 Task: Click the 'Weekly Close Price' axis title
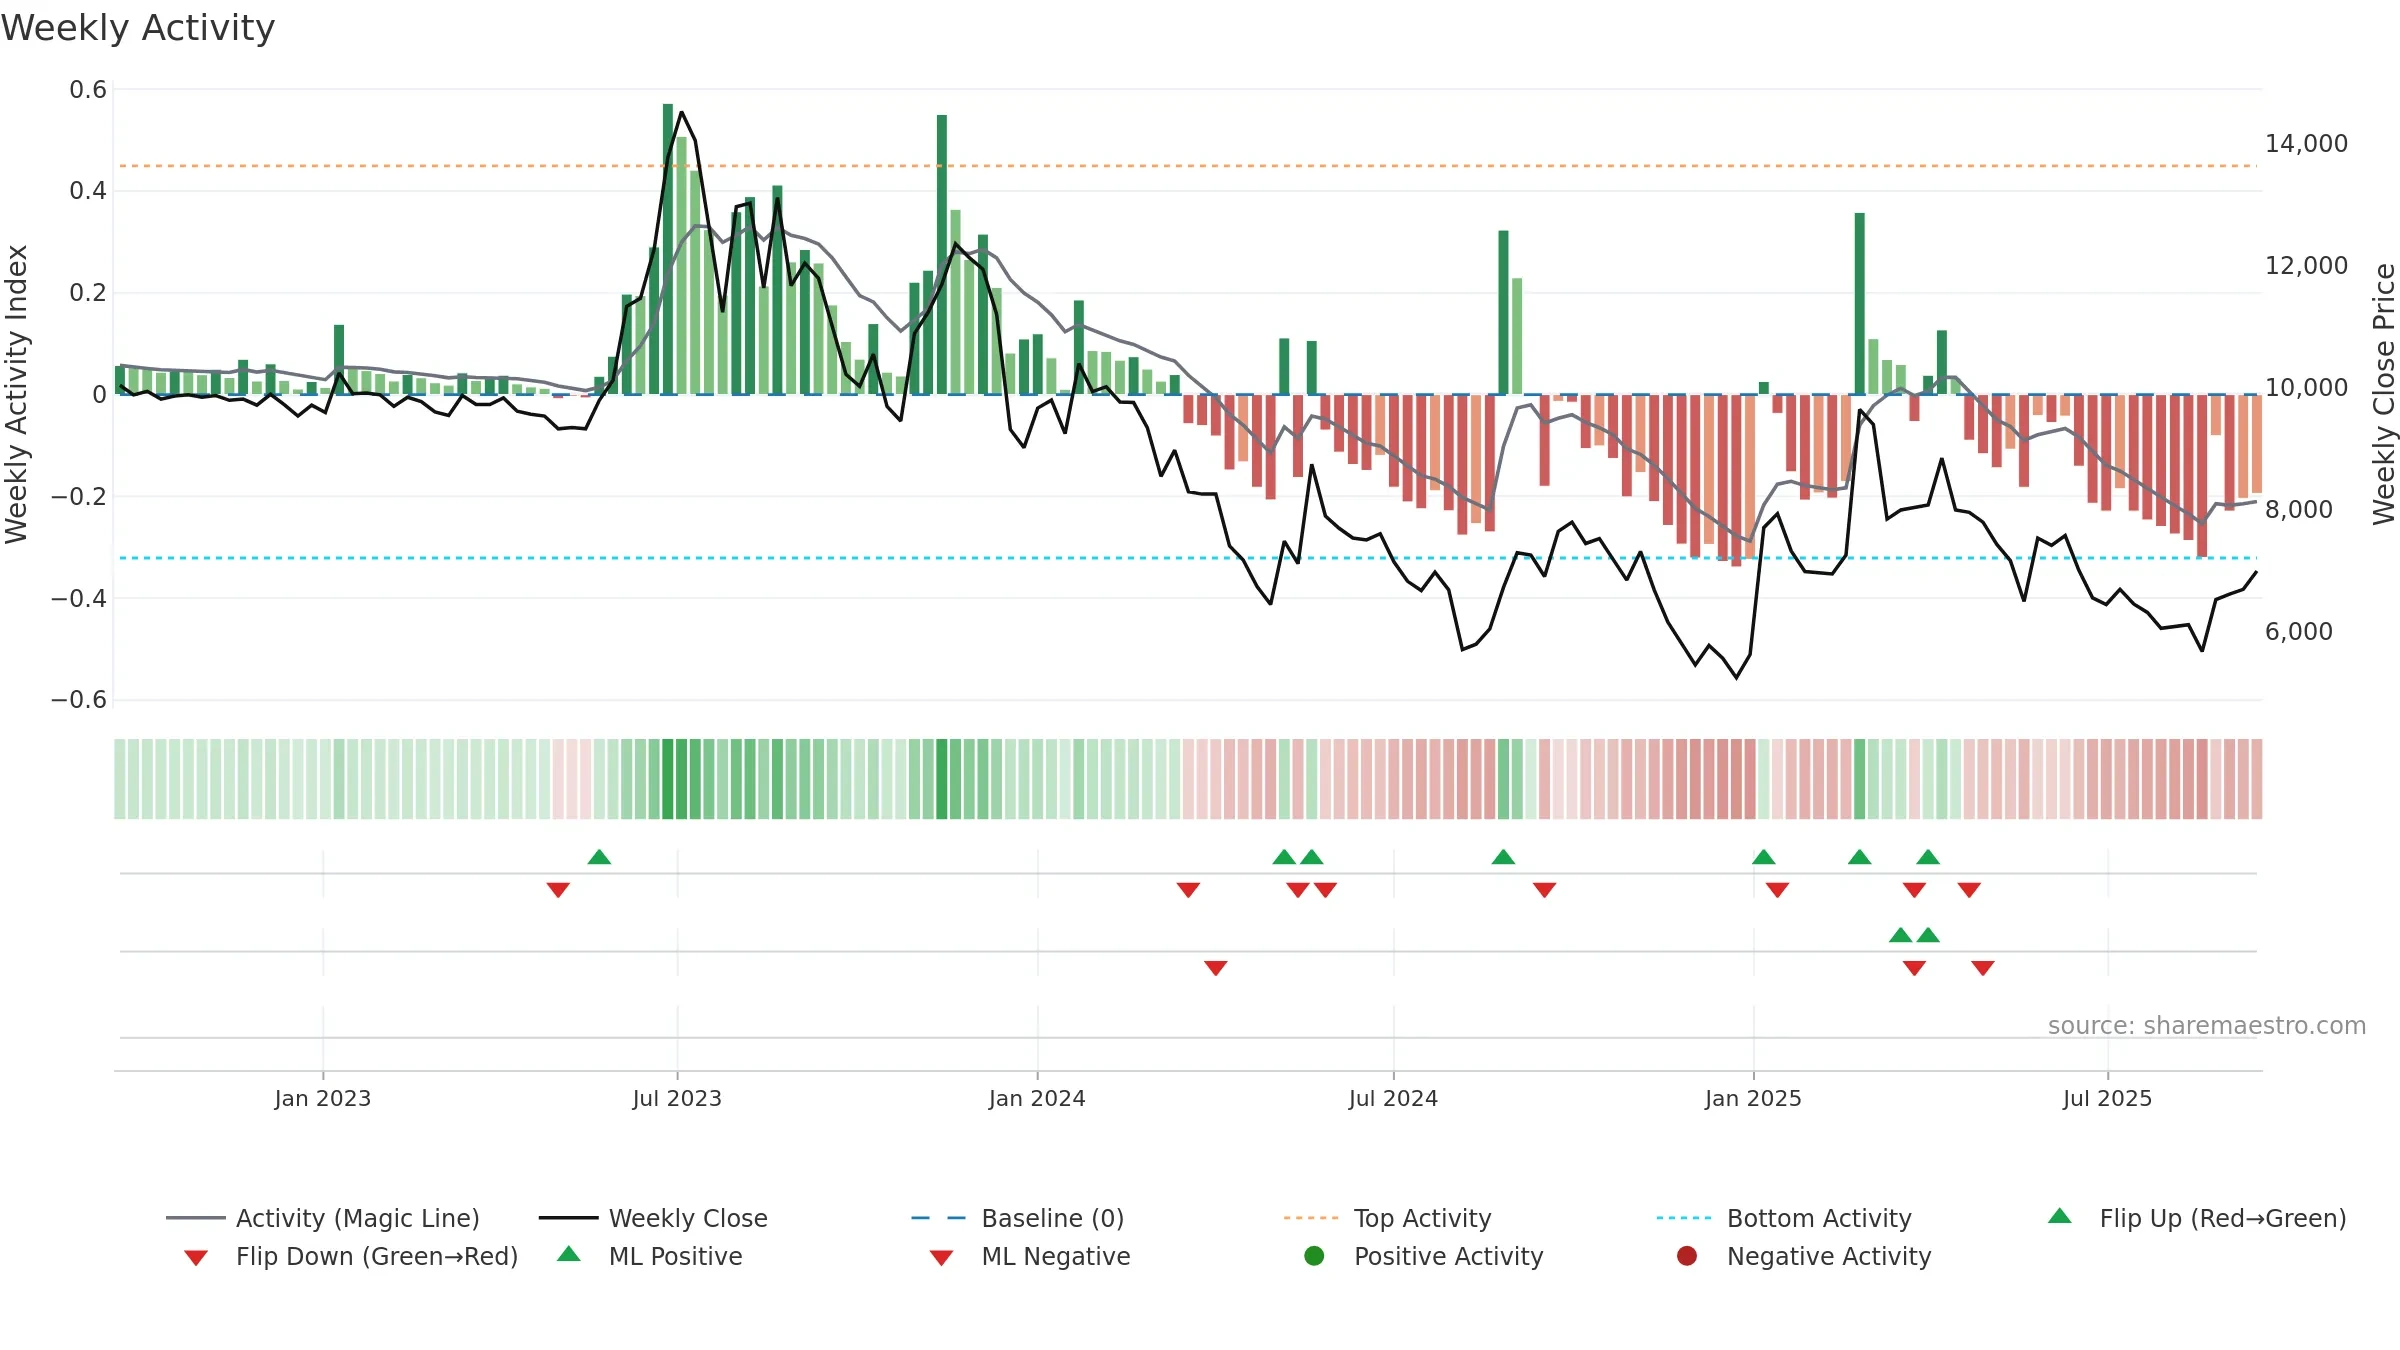click(x=2384, y=394)
